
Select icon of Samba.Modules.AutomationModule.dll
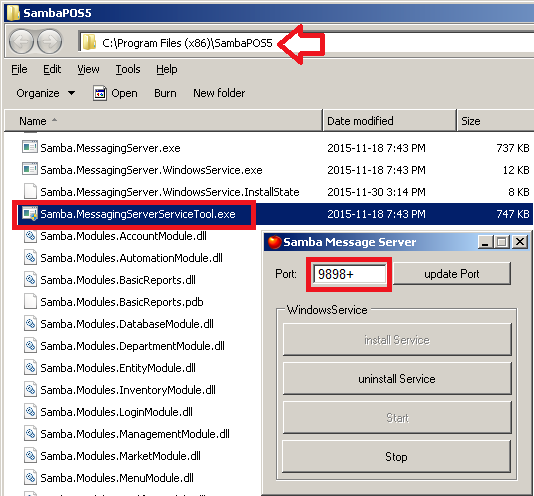[30, 258]
